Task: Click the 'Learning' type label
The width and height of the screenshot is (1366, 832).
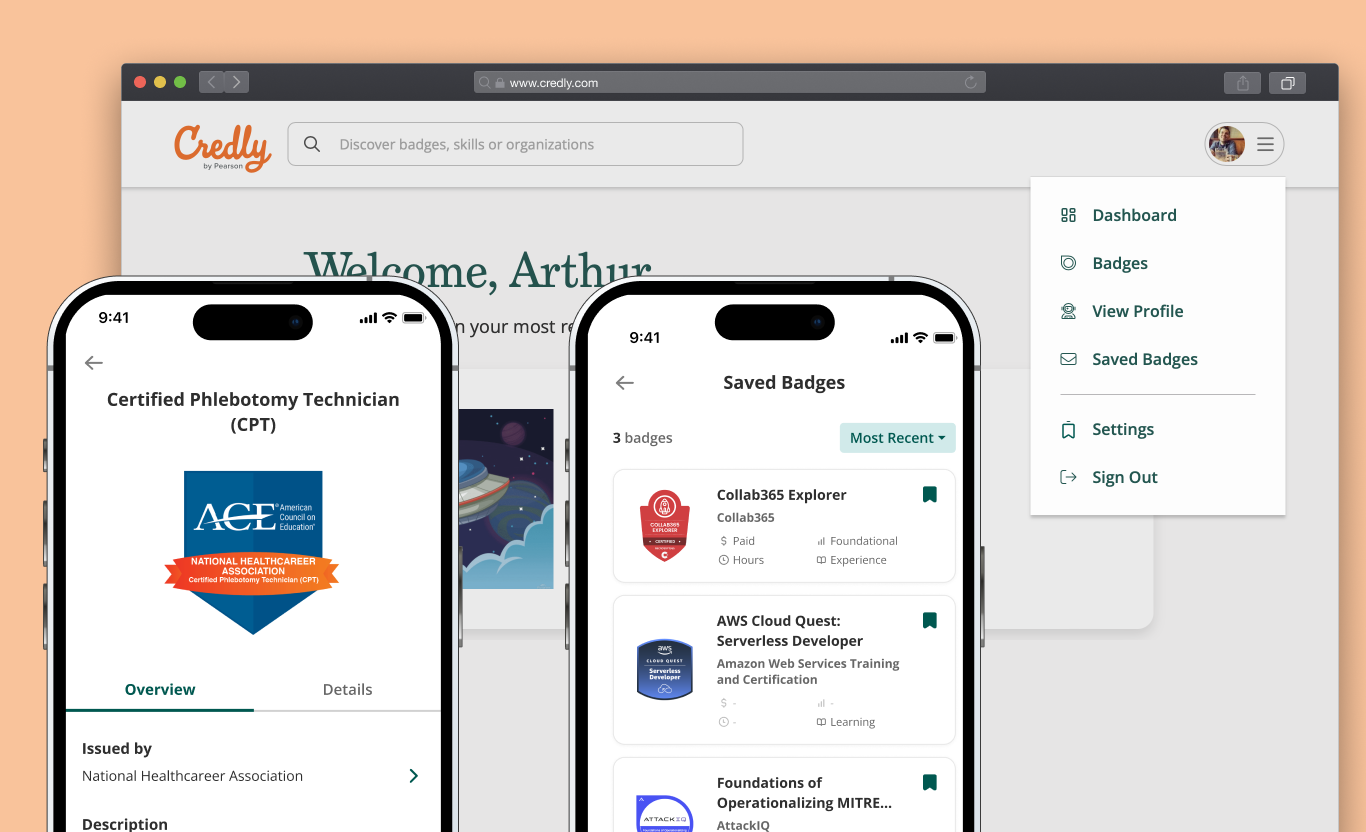Action: [852, 722]
